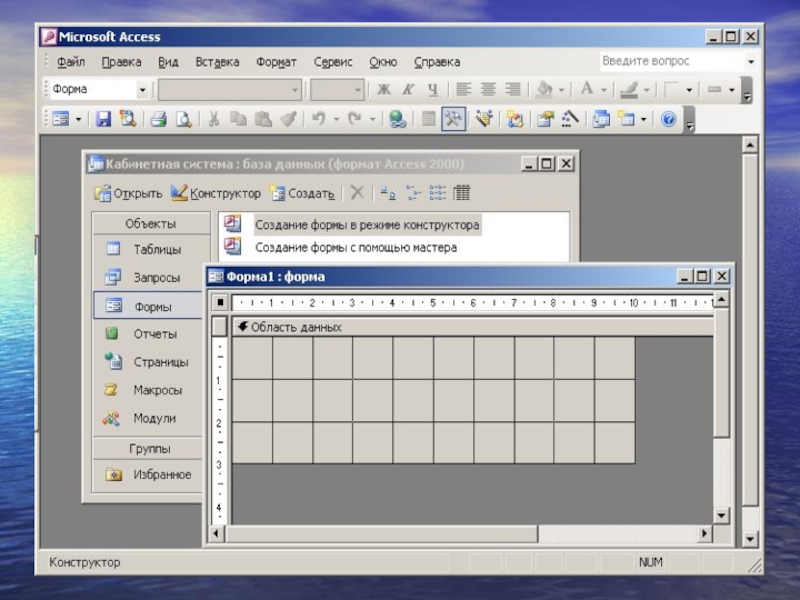Click 'Создание формы с помощью мастера'
Viewport: 800px width, 600px height.
356,247
